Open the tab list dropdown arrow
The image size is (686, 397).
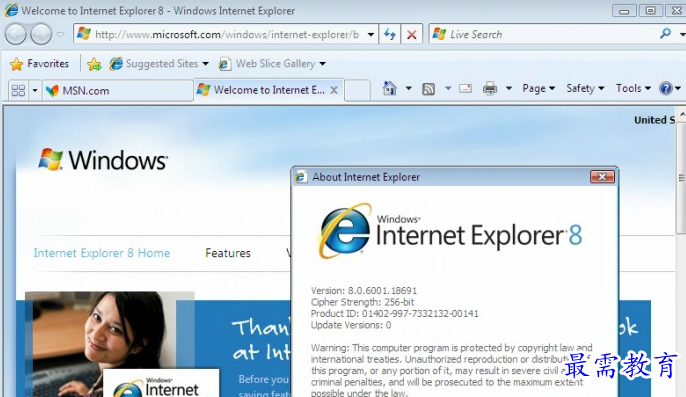coord(35,91)
